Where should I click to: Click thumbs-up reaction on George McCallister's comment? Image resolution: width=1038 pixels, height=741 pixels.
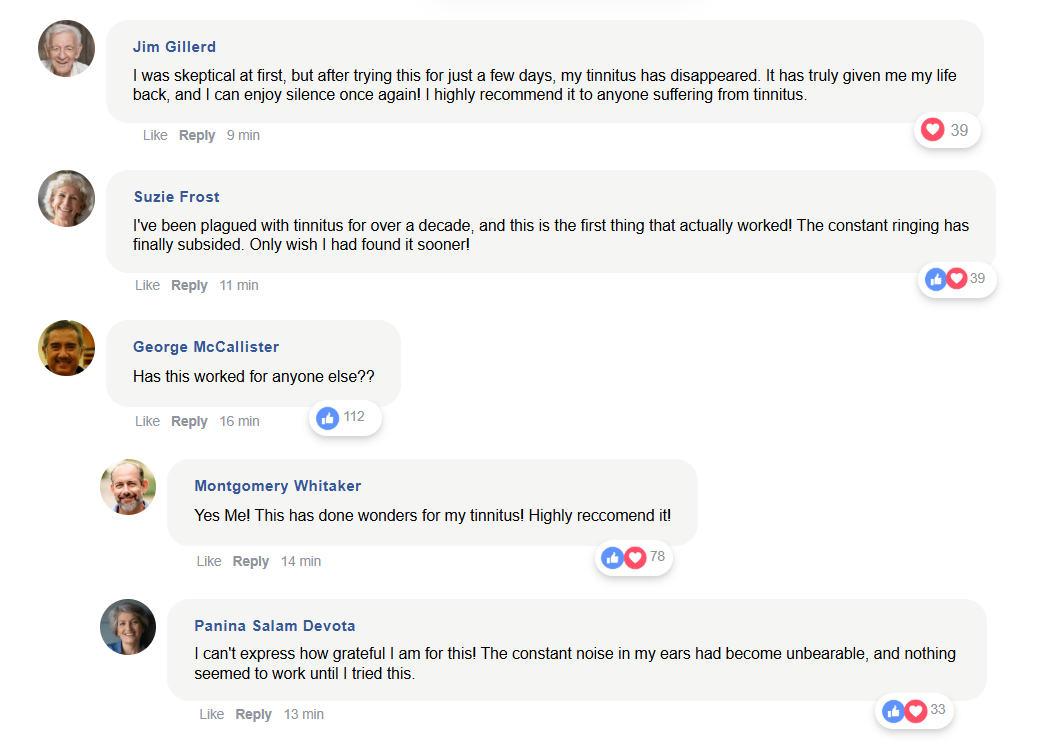(x=327, y=418)
